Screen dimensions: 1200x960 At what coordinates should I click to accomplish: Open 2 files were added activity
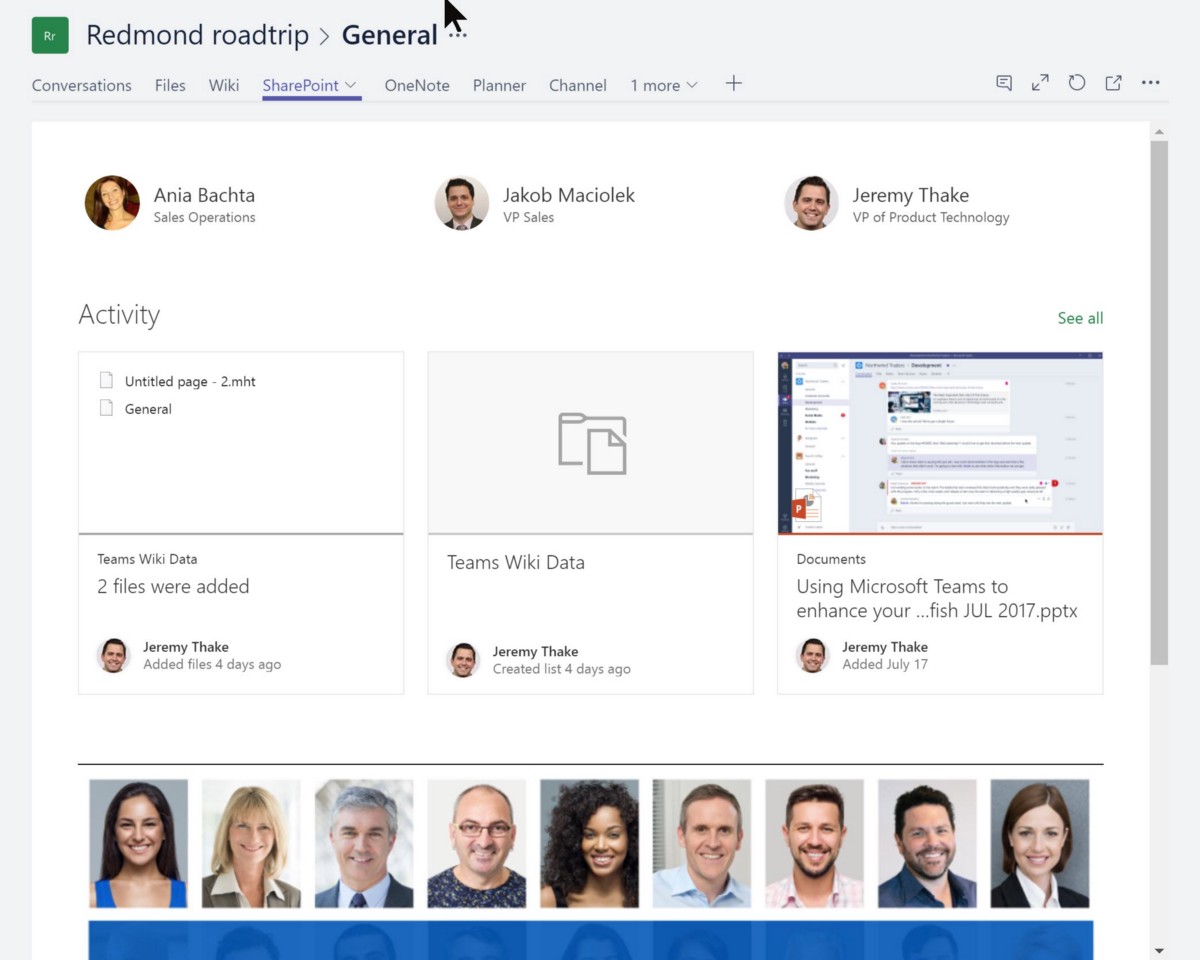[173, 587]
